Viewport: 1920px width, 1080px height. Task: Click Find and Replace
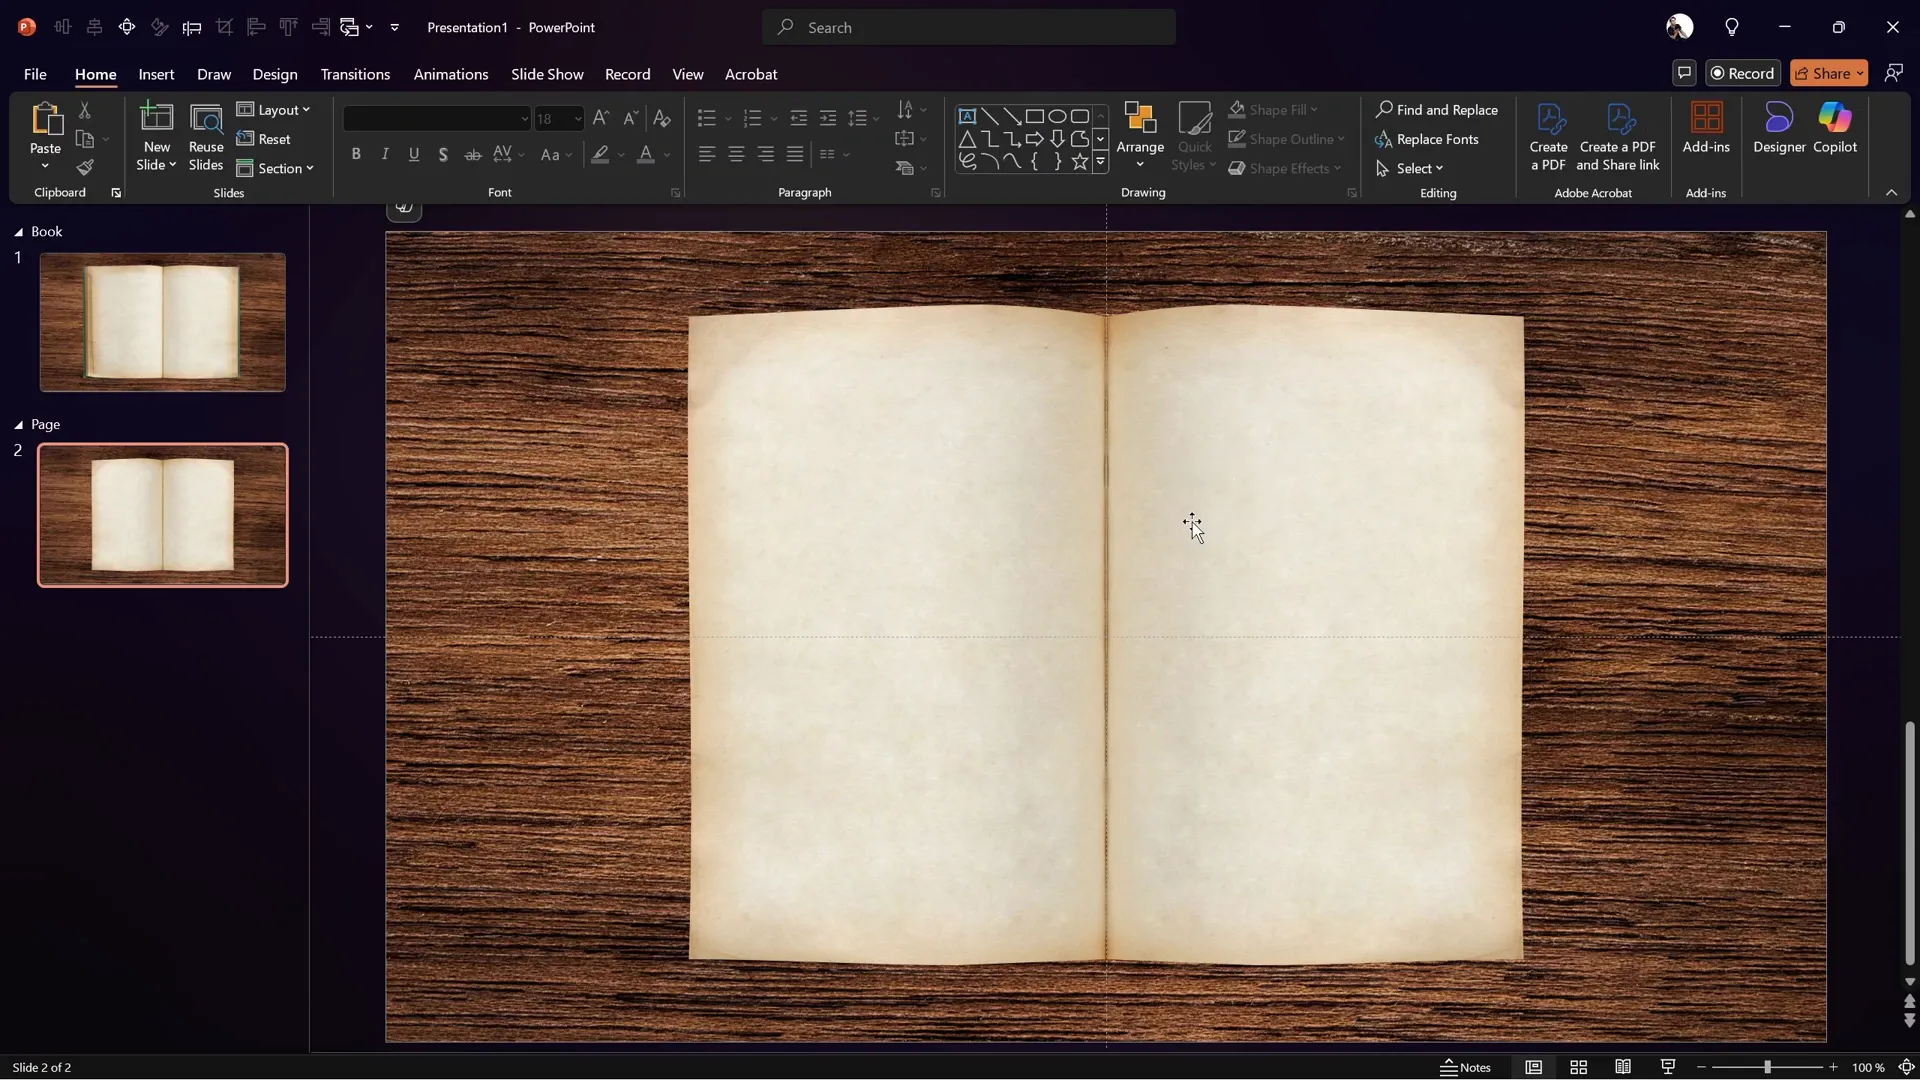point(1436,110)
